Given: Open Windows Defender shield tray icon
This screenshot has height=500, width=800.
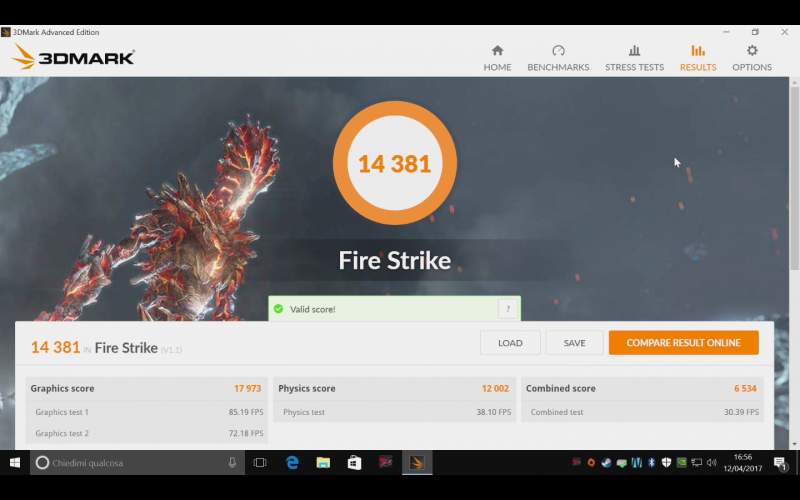Looking at the screenshot, I should tap(666, 463).
